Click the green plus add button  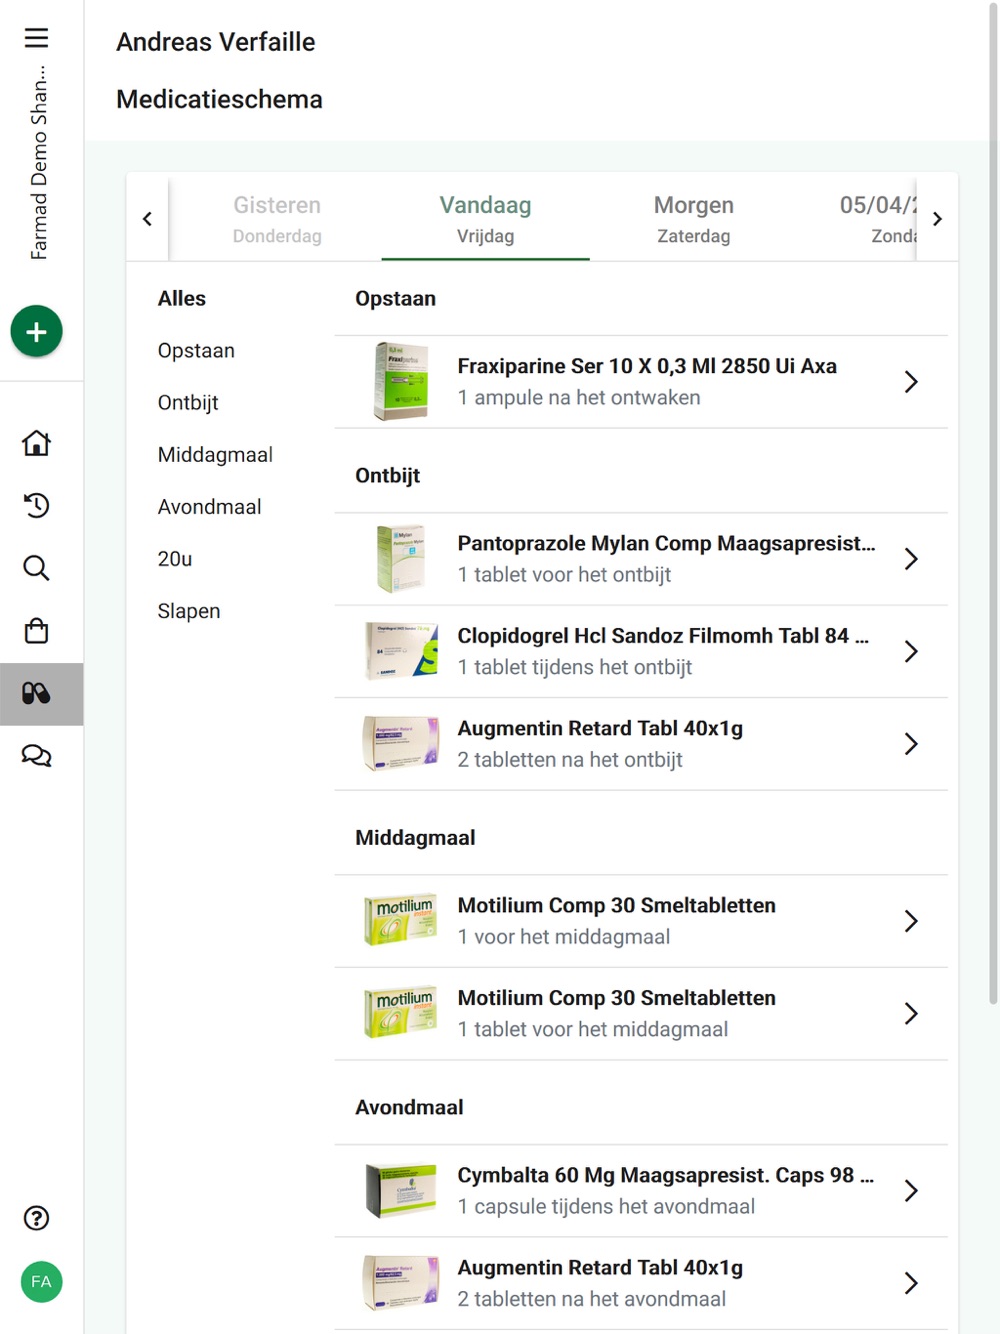pos(37,331)
